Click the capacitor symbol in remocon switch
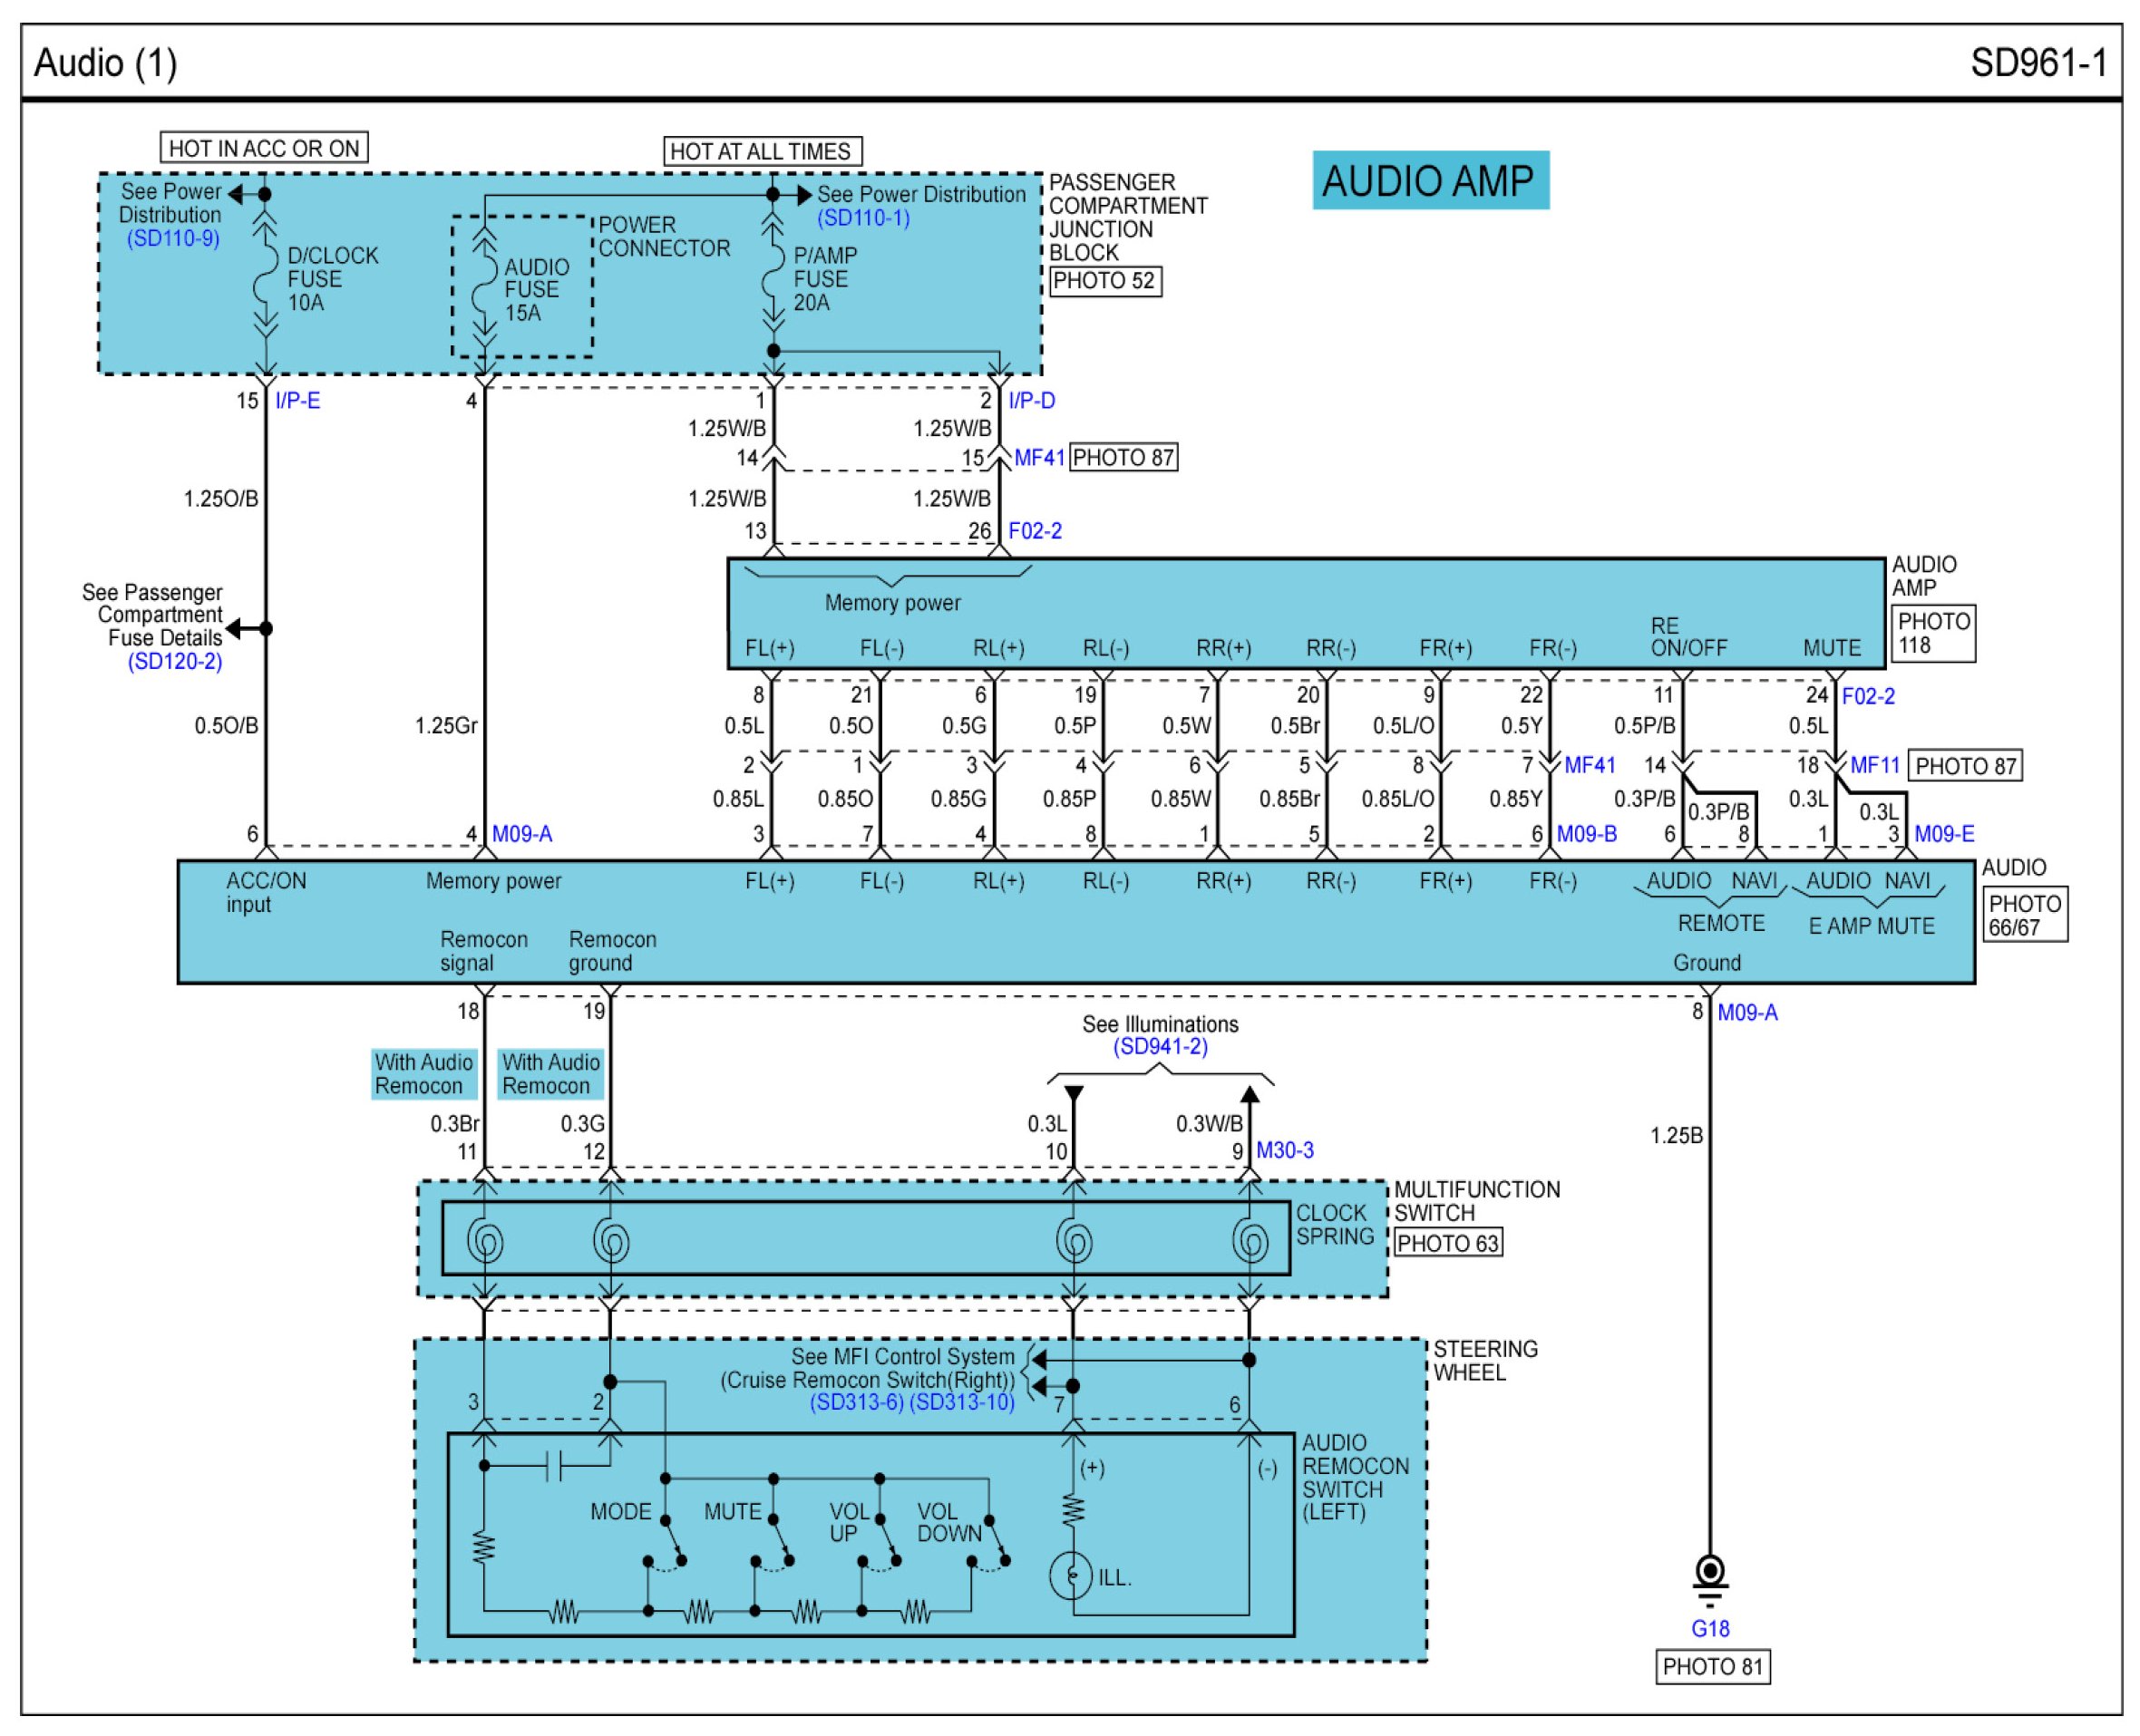 click(554, 1466)
